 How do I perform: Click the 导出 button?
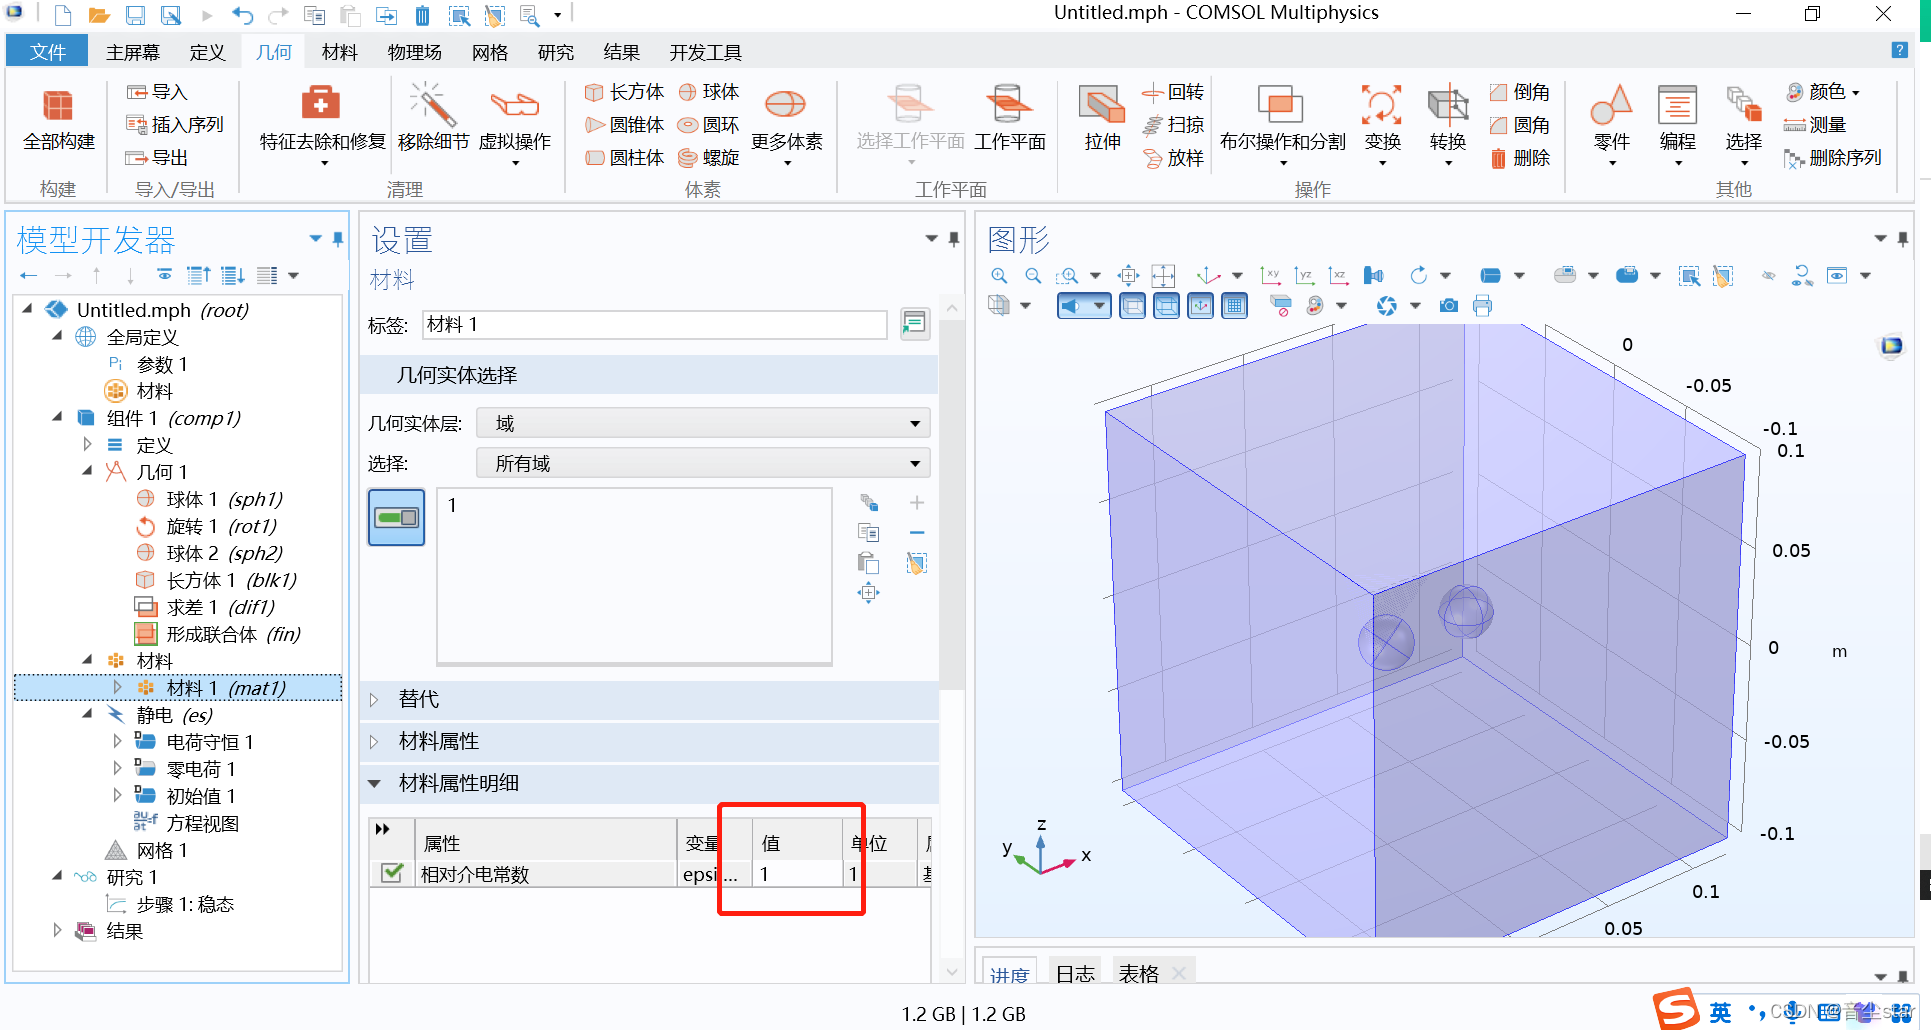(157, 158)
